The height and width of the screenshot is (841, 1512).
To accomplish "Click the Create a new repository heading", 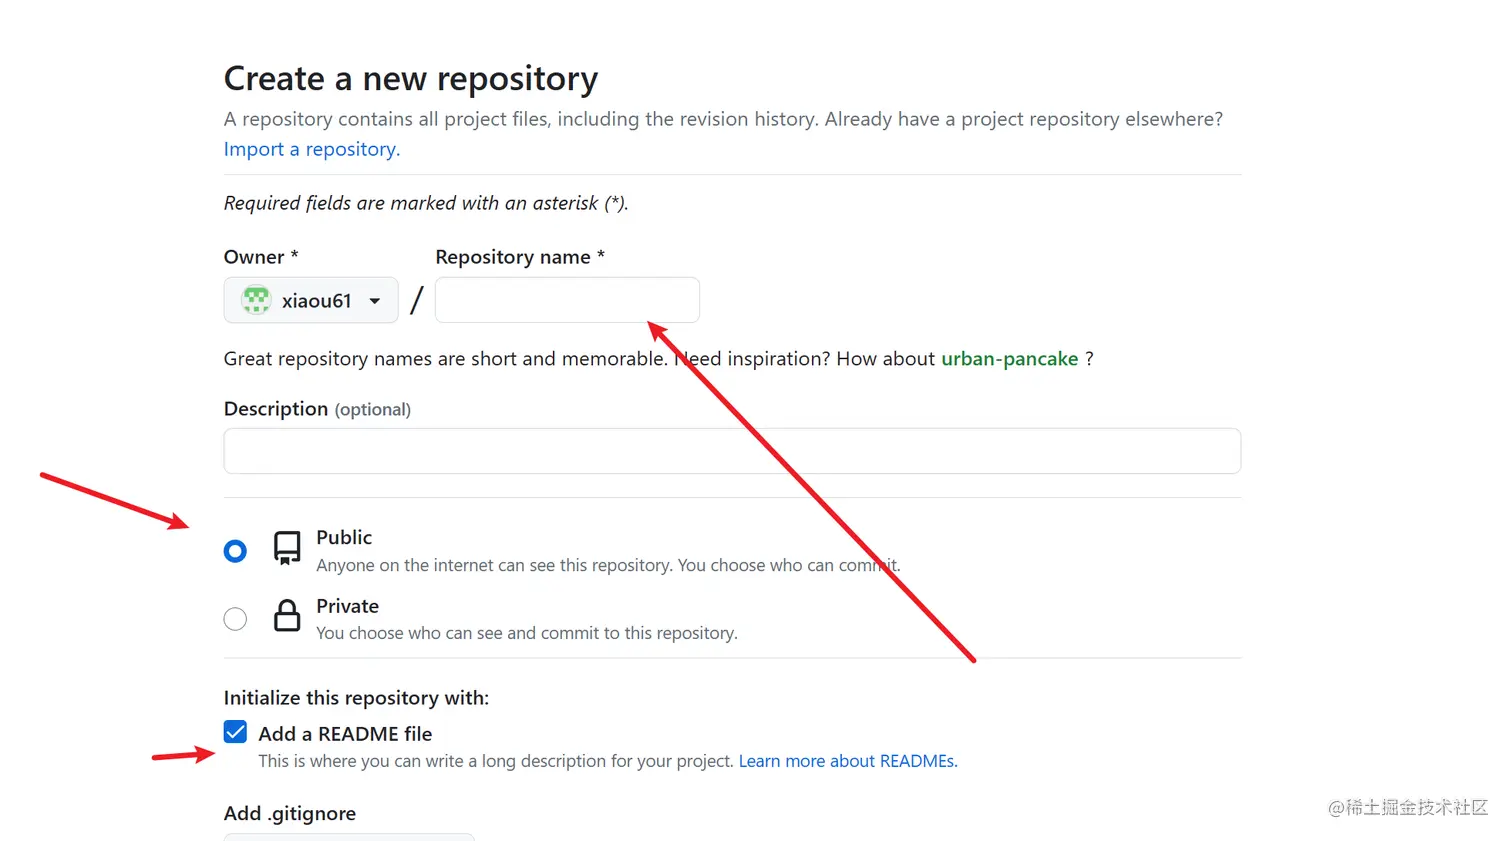I will pos(411,78).
